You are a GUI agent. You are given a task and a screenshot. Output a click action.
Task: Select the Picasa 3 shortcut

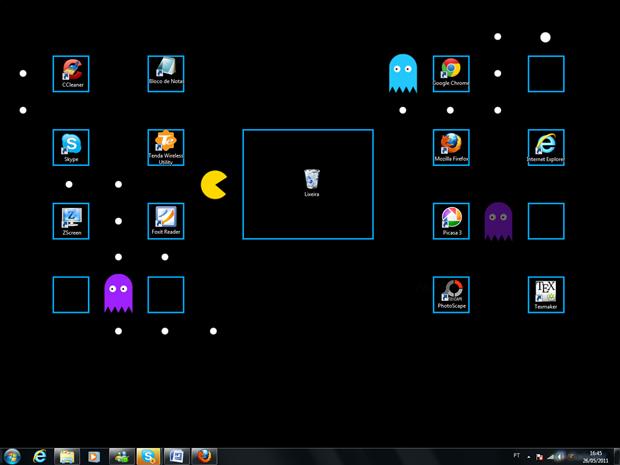coord(451,221)
